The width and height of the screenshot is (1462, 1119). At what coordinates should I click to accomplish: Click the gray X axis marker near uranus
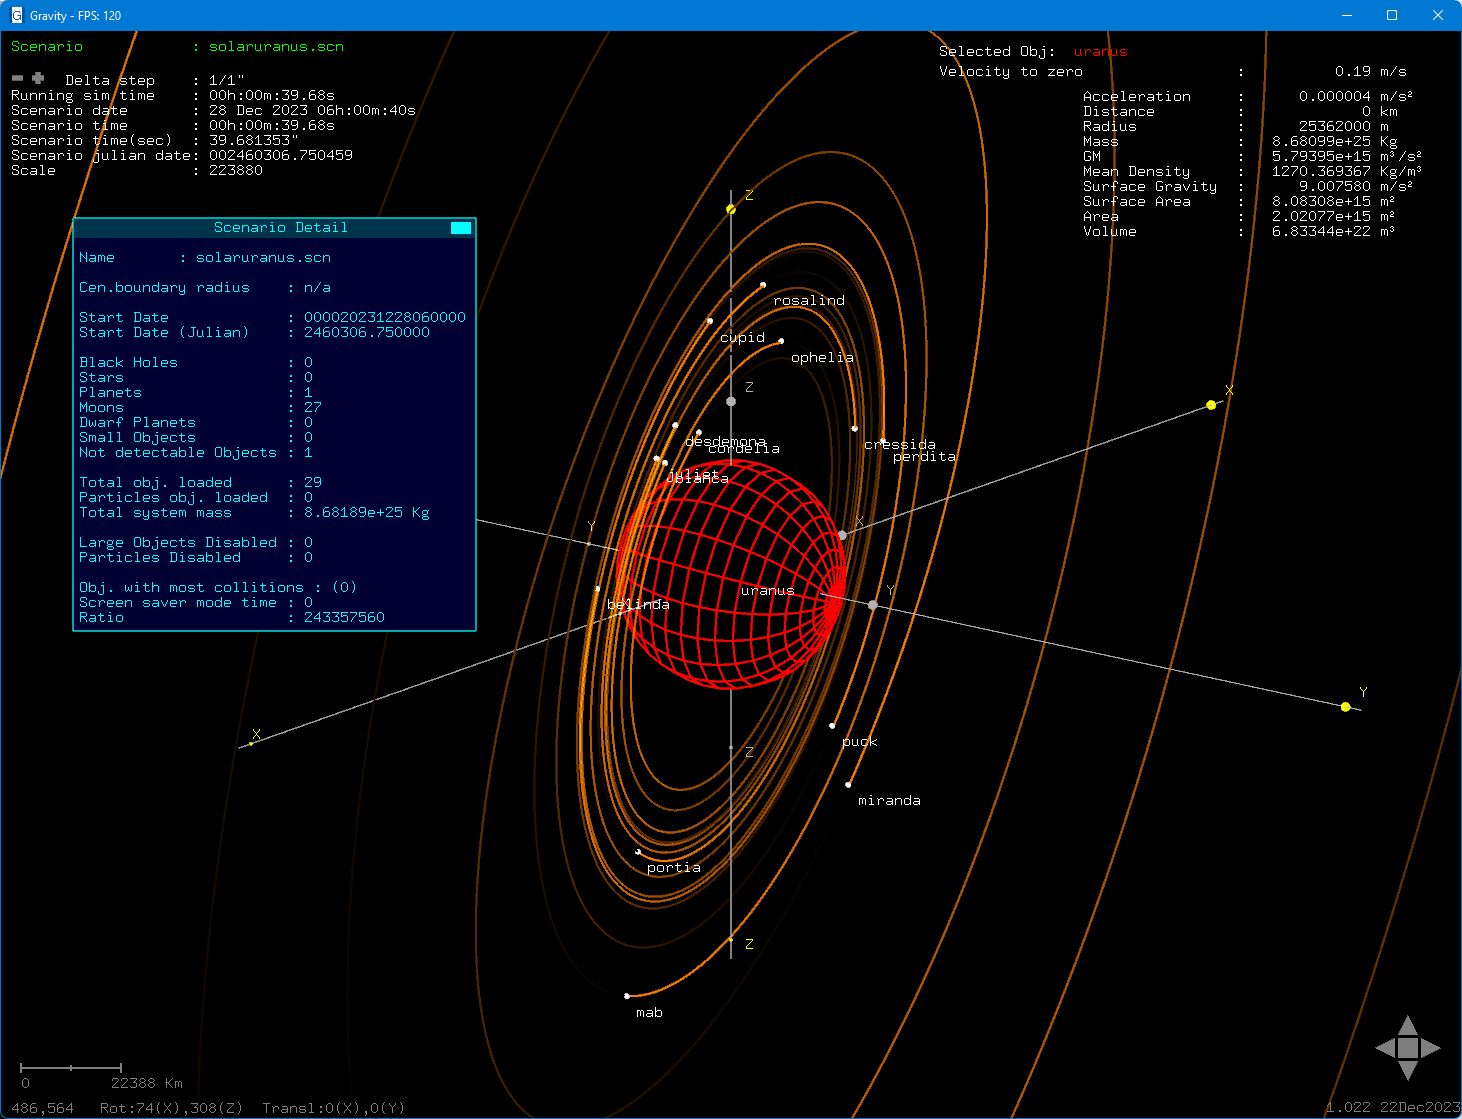(842, 535)
